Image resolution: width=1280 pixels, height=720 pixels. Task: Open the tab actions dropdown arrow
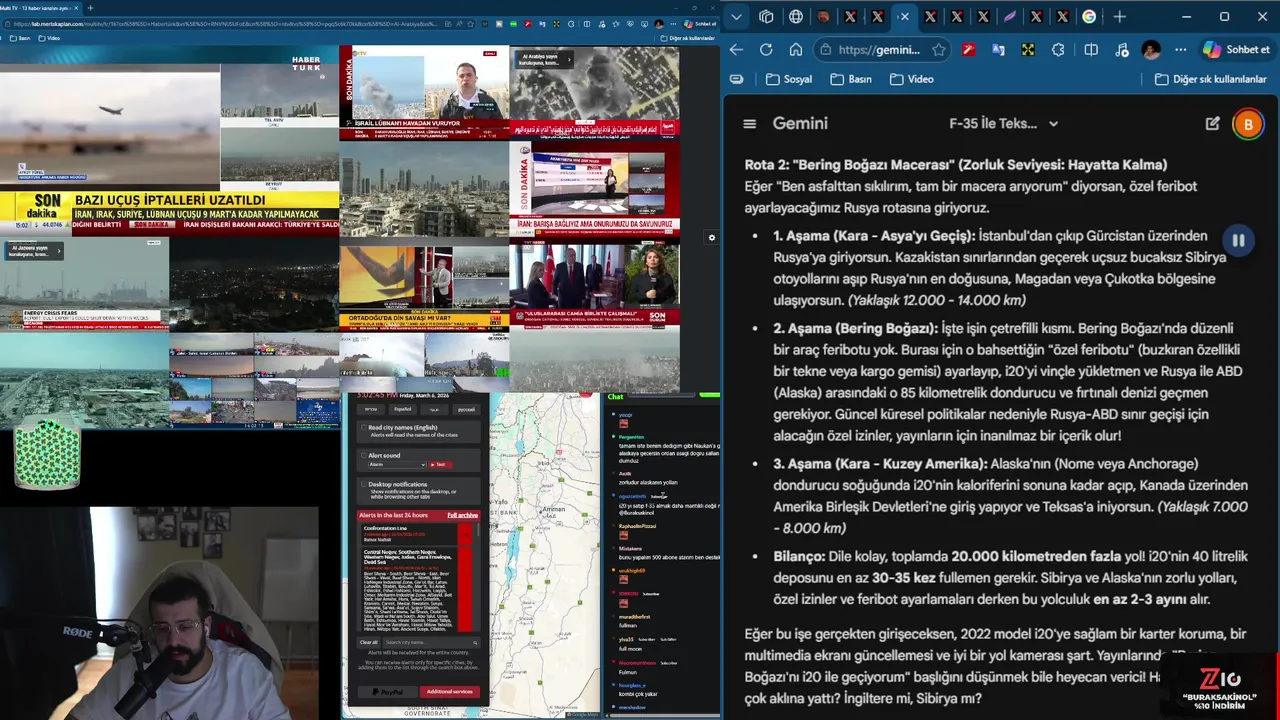[x=737, y=16]
